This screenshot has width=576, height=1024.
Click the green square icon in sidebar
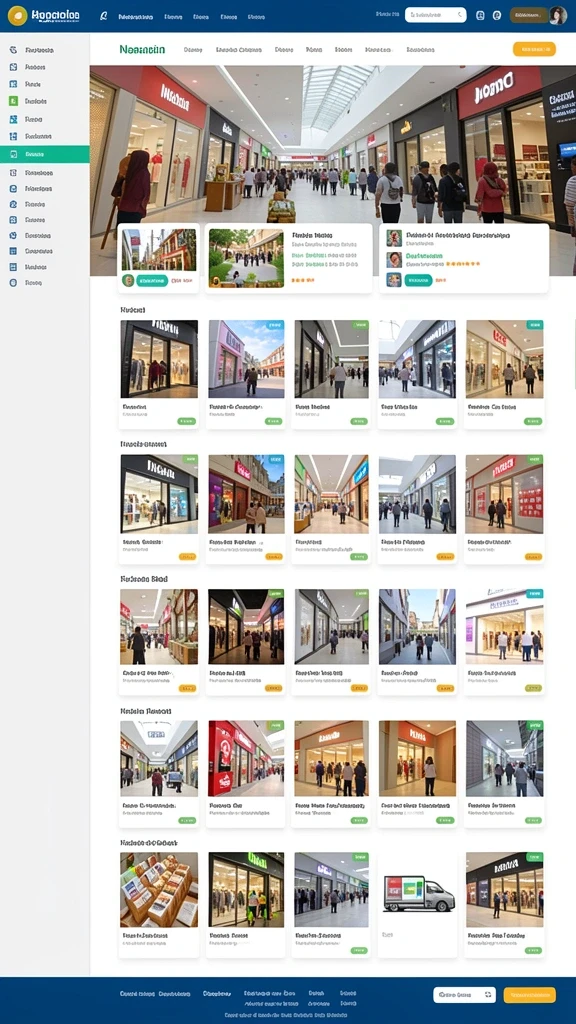(x=13, y=101)
